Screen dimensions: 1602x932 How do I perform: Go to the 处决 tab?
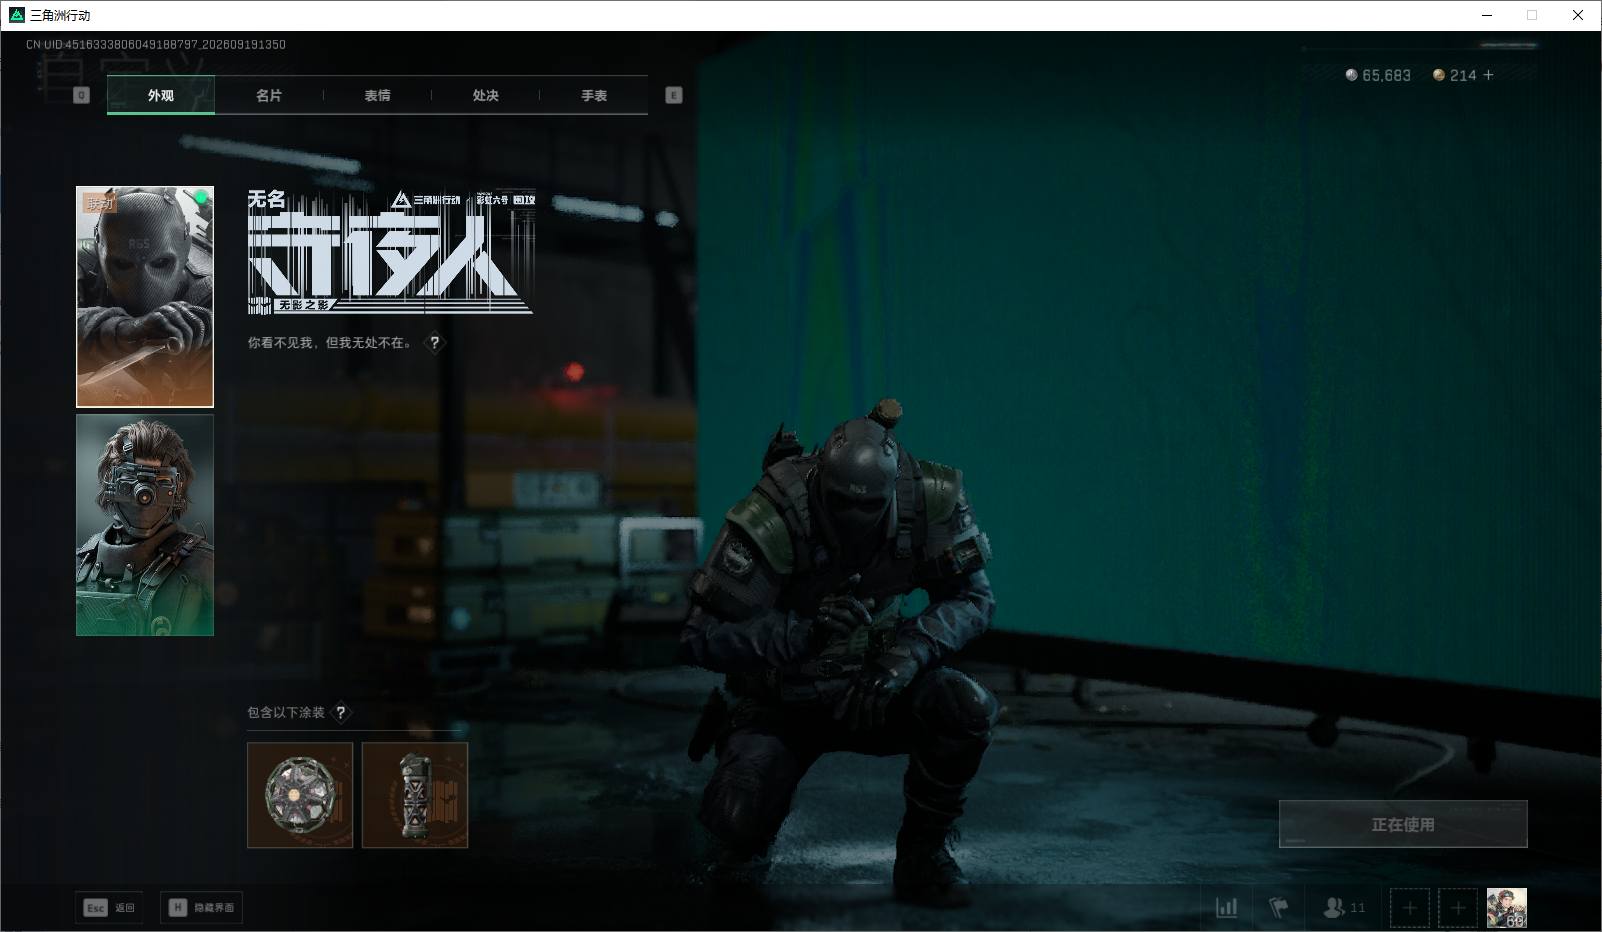485,95
